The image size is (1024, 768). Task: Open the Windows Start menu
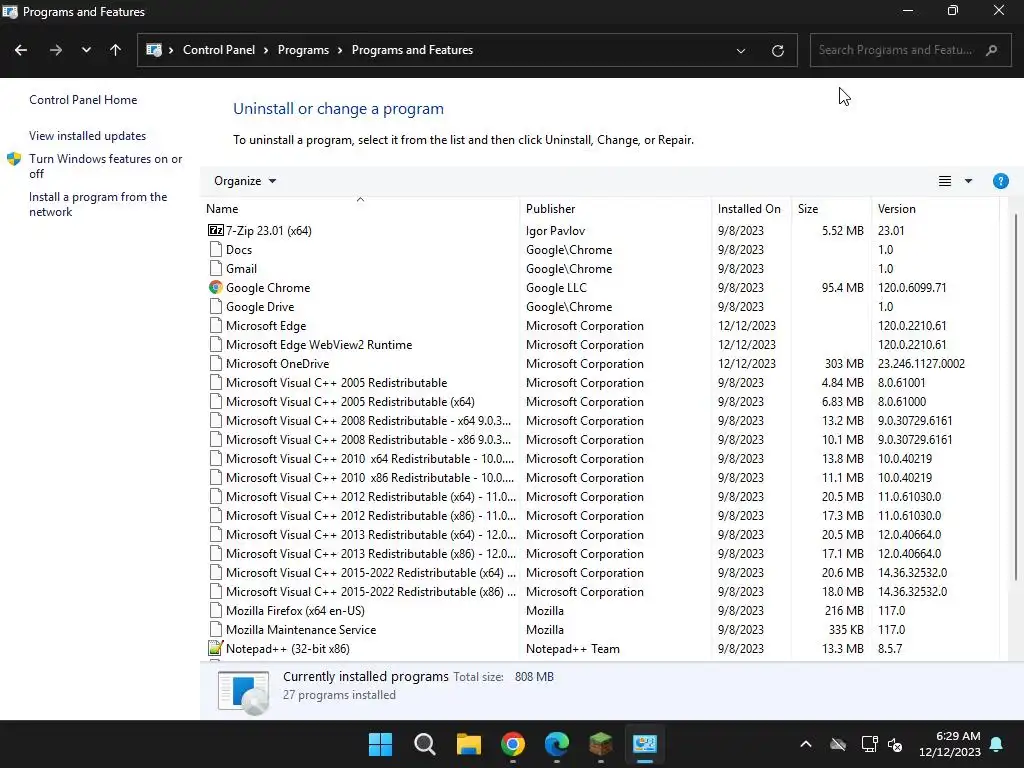click(380, 744)
